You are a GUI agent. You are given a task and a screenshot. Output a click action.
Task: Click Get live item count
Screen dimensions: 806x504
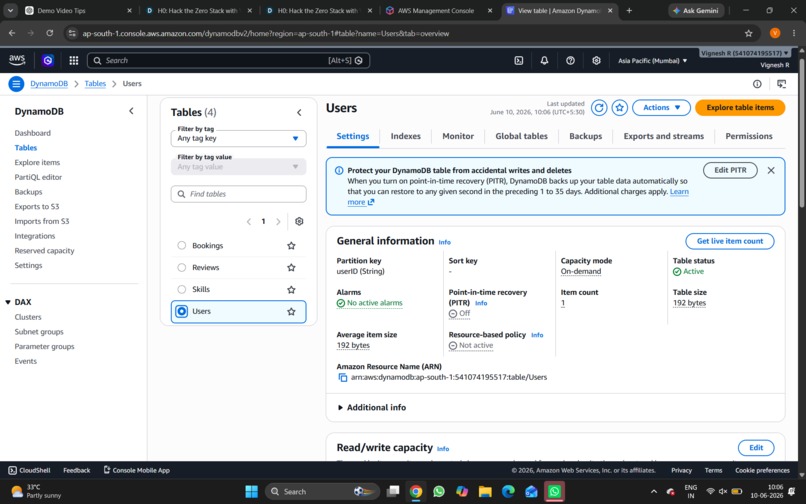point(730,241)
